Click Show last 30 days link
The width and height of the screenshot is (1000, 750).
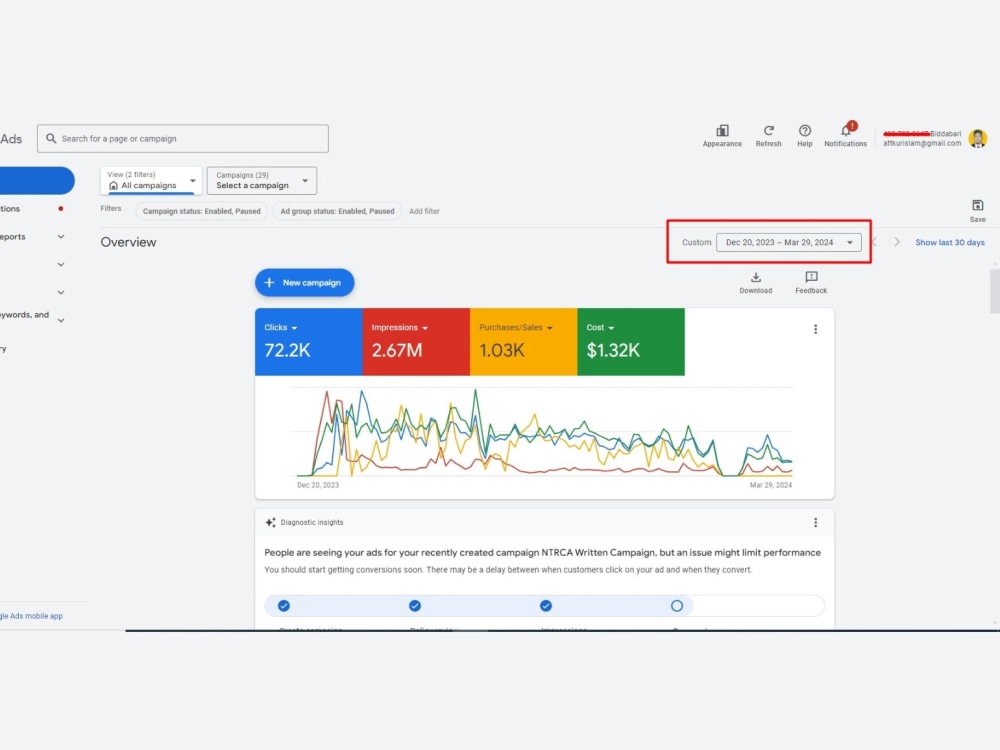[x=950, y=242]
